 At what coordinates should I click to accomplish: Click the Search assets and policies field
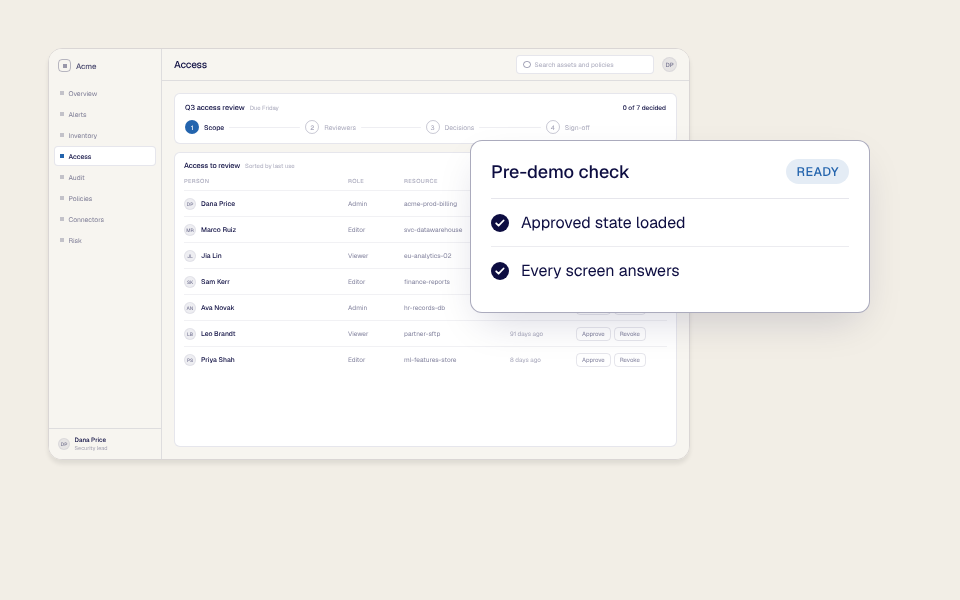pyautogui.click(x=585, y=65)
